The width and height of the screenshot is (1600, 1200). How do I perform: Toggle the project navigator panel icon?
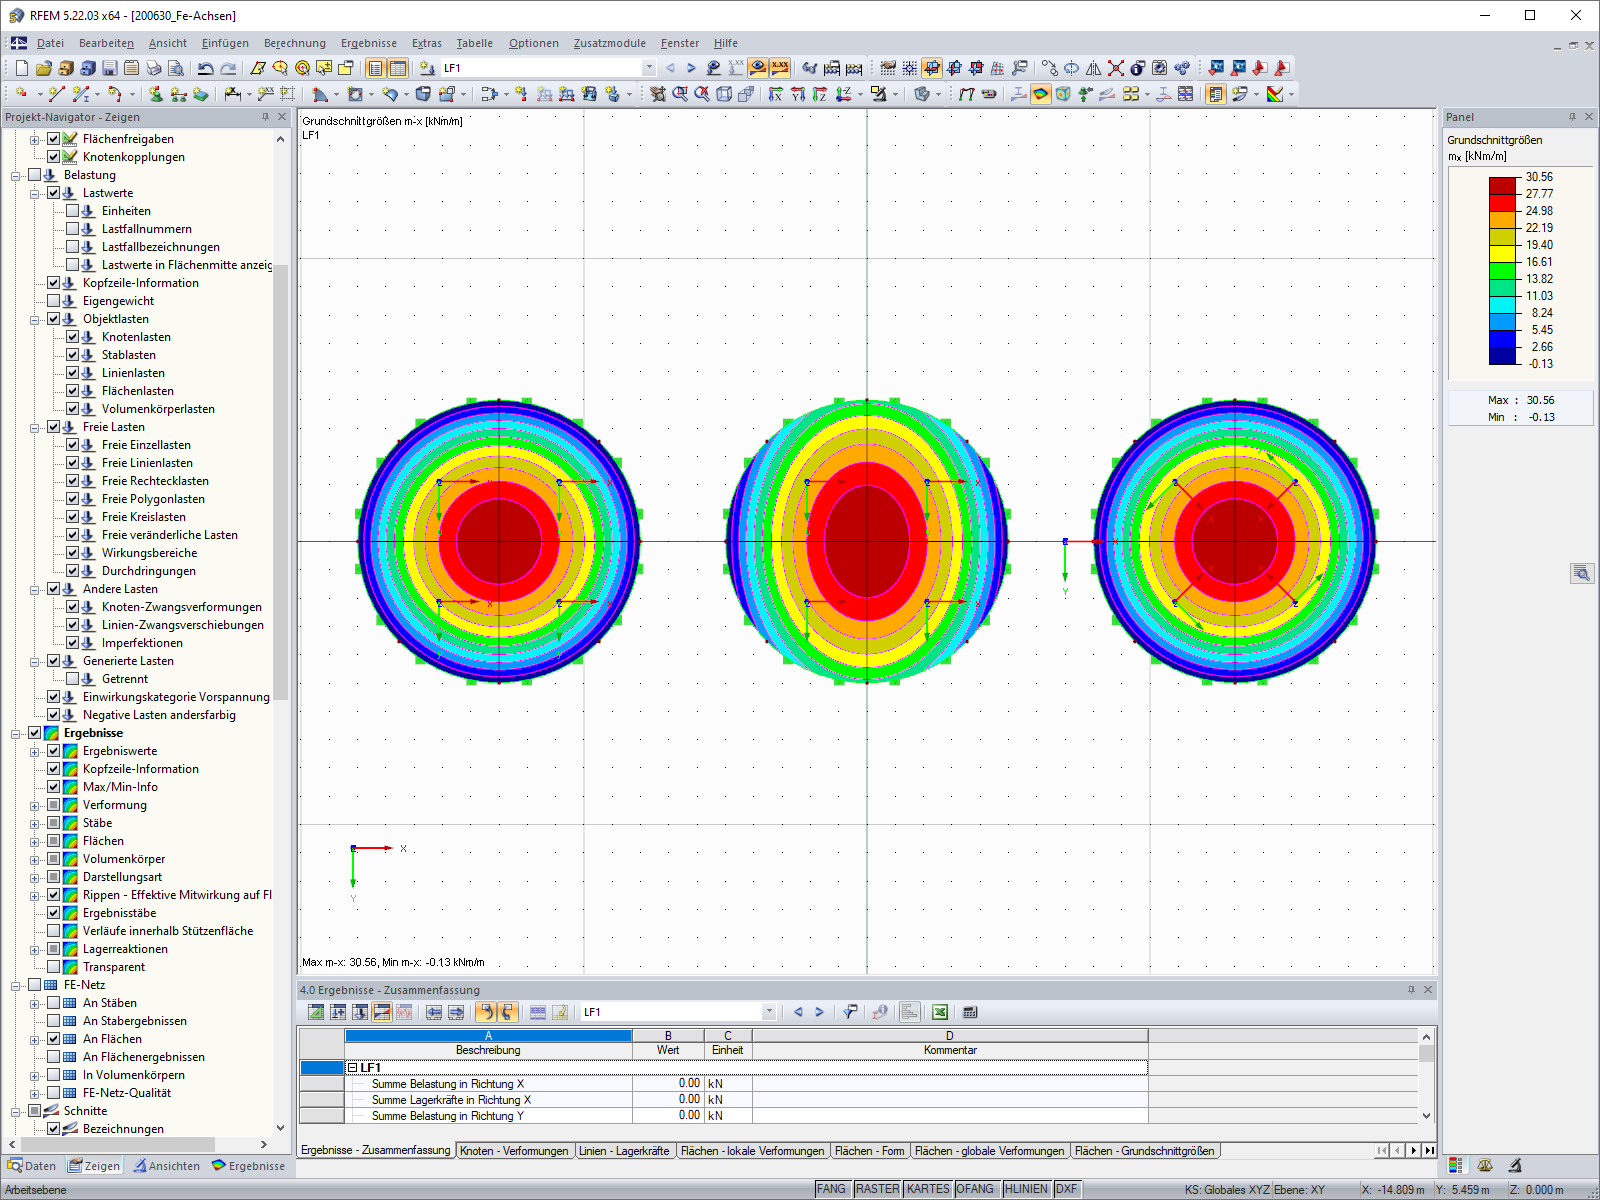click(376, 68)
